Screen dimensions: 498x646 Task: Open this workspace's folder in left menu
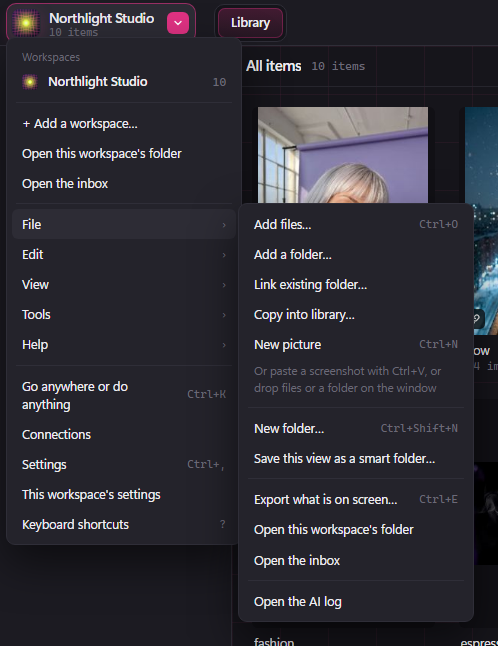point(124,154)
